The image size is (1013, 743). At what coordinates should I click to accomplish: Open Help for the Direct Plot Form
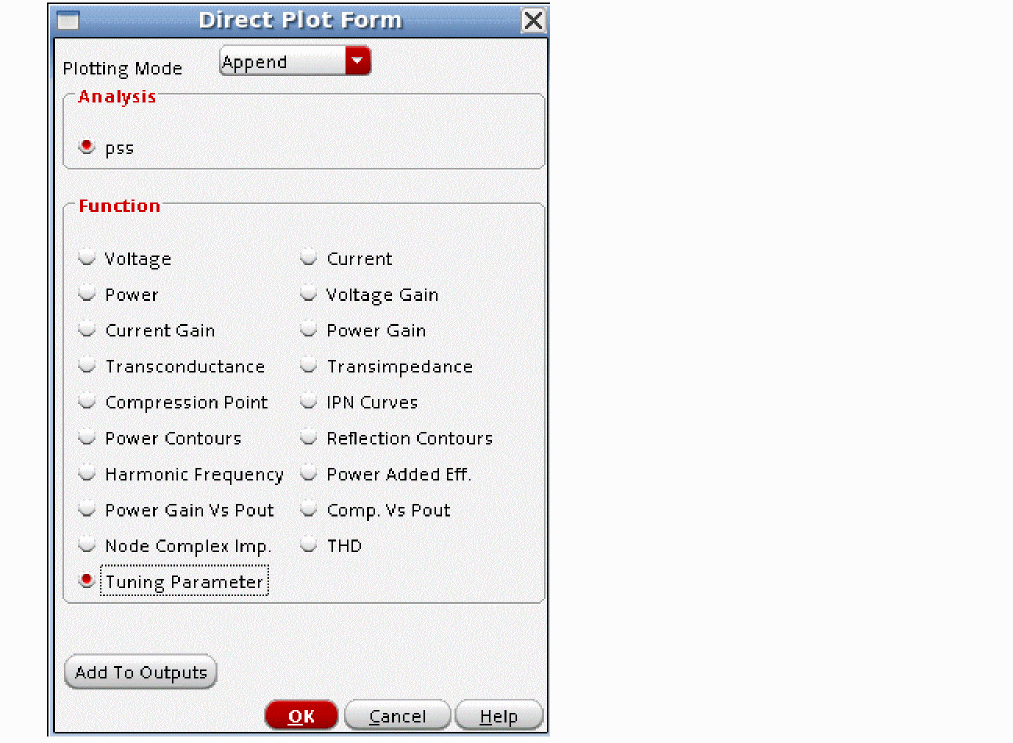pyautogui.click(x=499, y=715)
